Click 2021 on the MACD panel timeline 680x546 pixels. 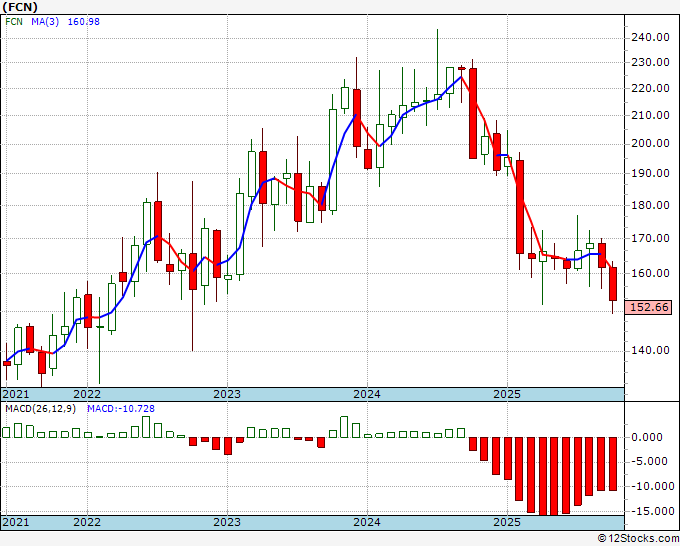coord(16,522)
